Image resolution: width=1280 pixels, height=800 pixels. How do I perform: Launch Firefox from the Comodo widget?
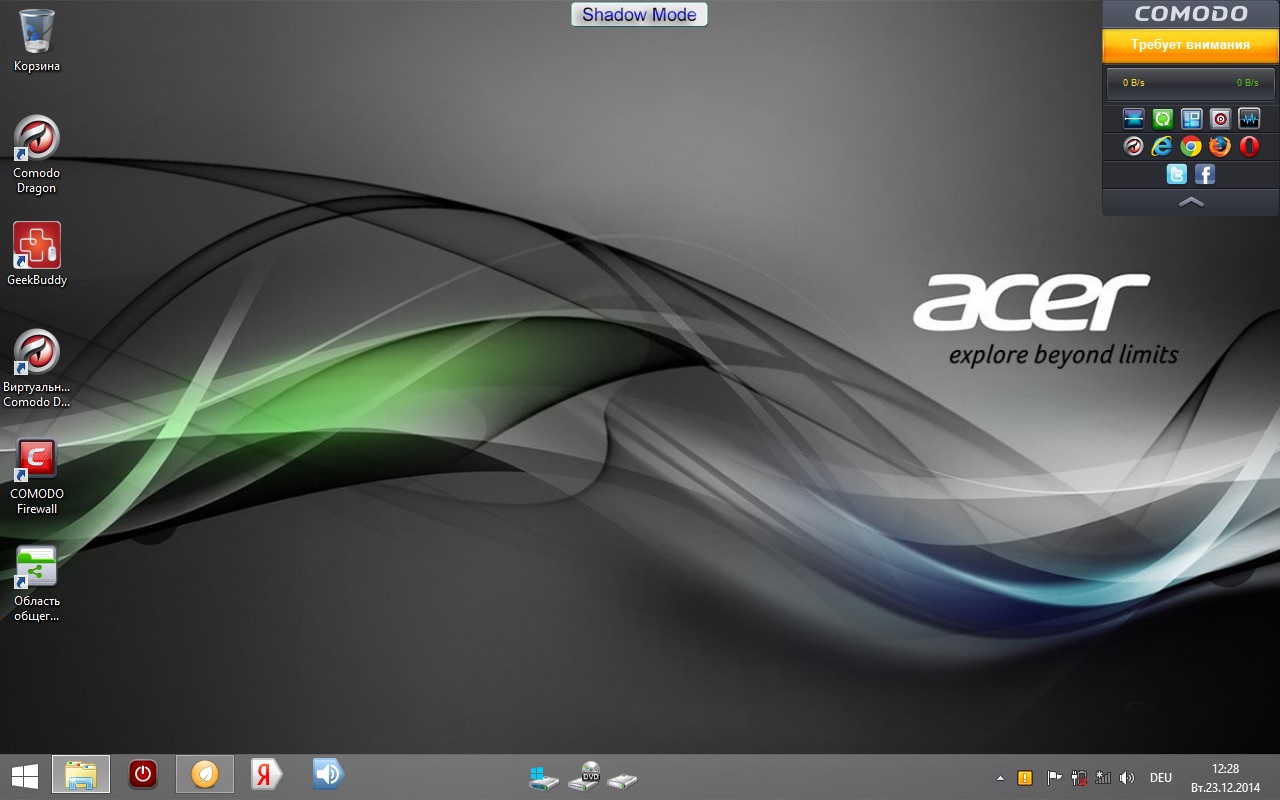[x=1219, y=147]
